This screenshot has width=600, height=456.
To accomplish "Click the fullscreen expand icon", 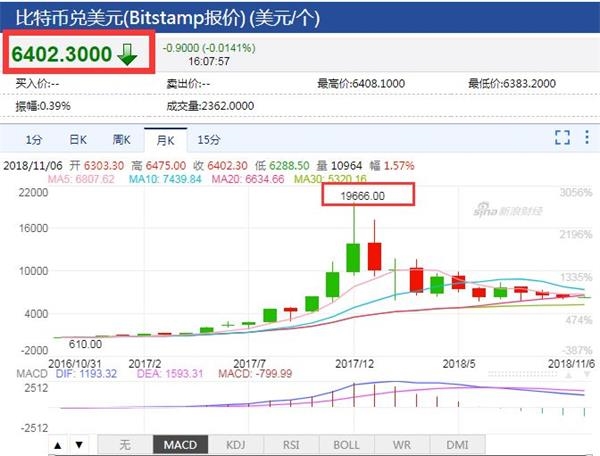I will tap(562, 137).
